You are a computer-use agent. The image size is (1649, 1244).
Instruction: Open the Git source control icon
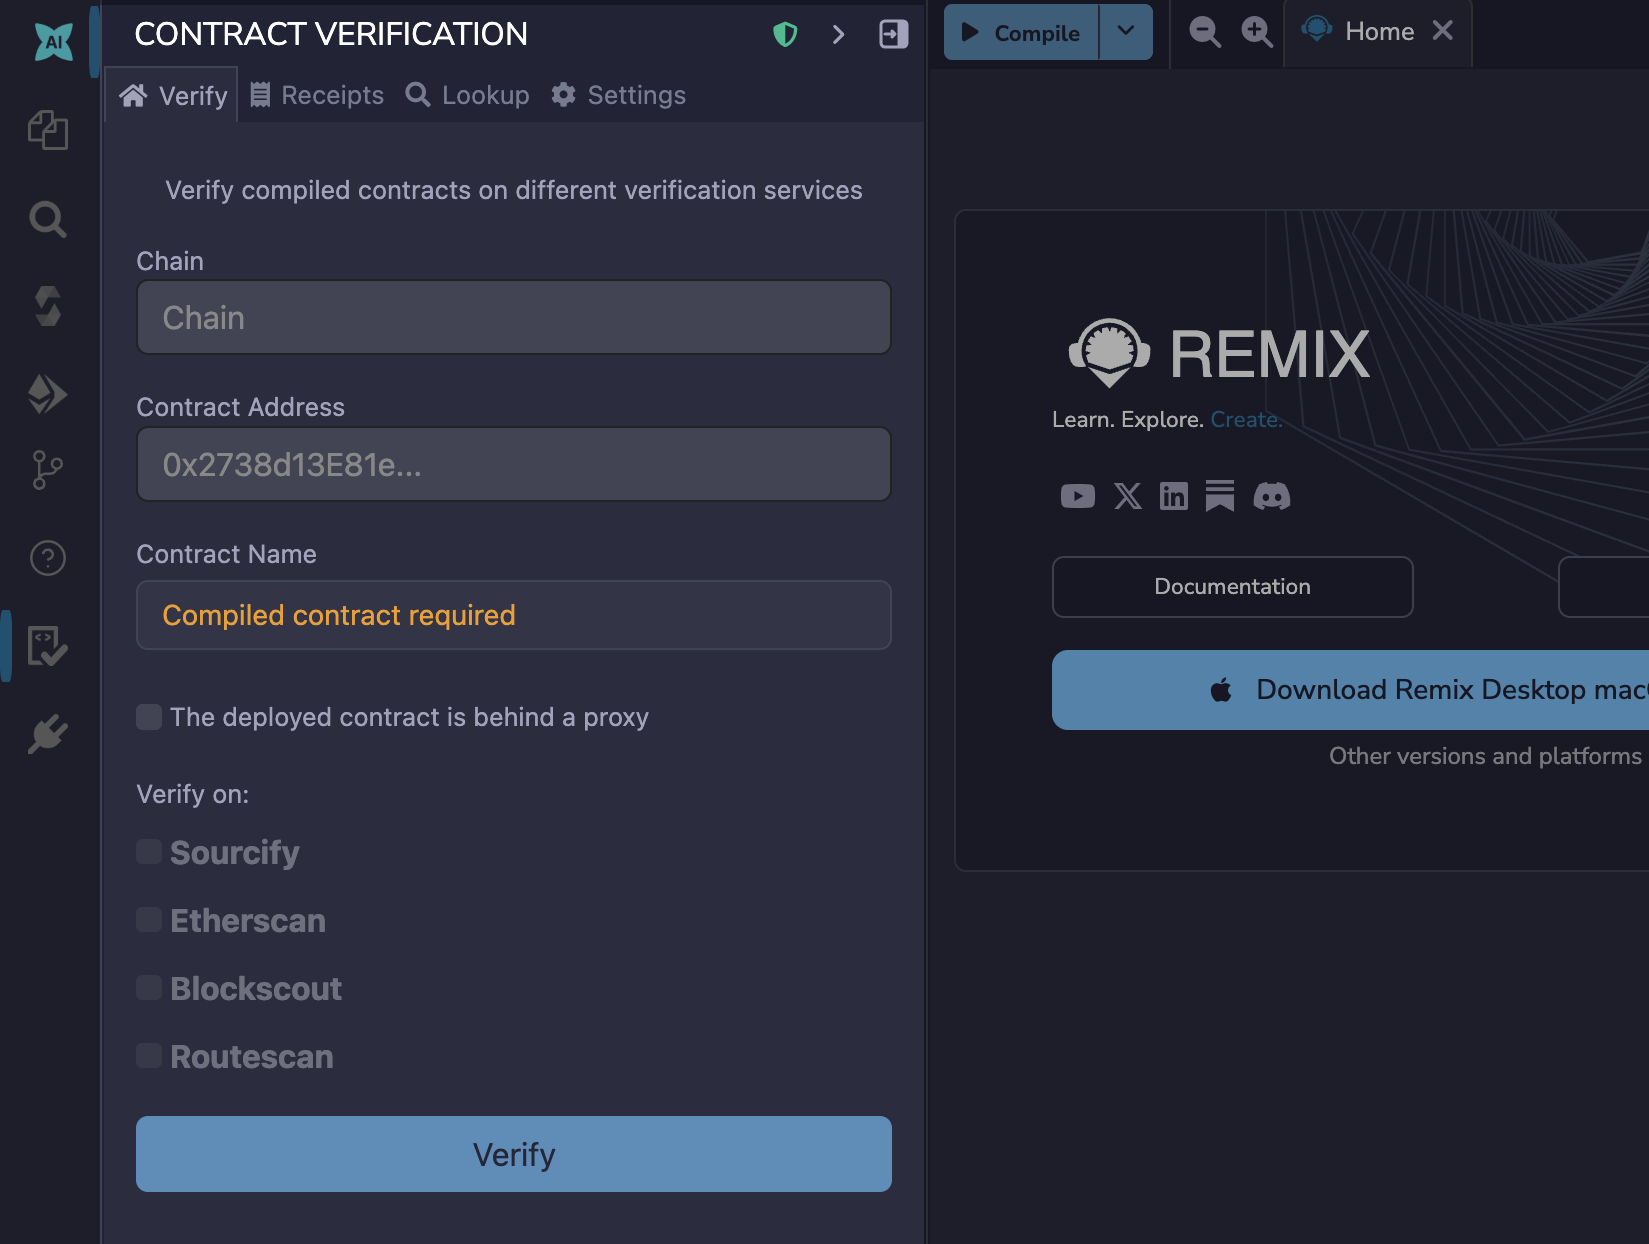tap(48, 470)
